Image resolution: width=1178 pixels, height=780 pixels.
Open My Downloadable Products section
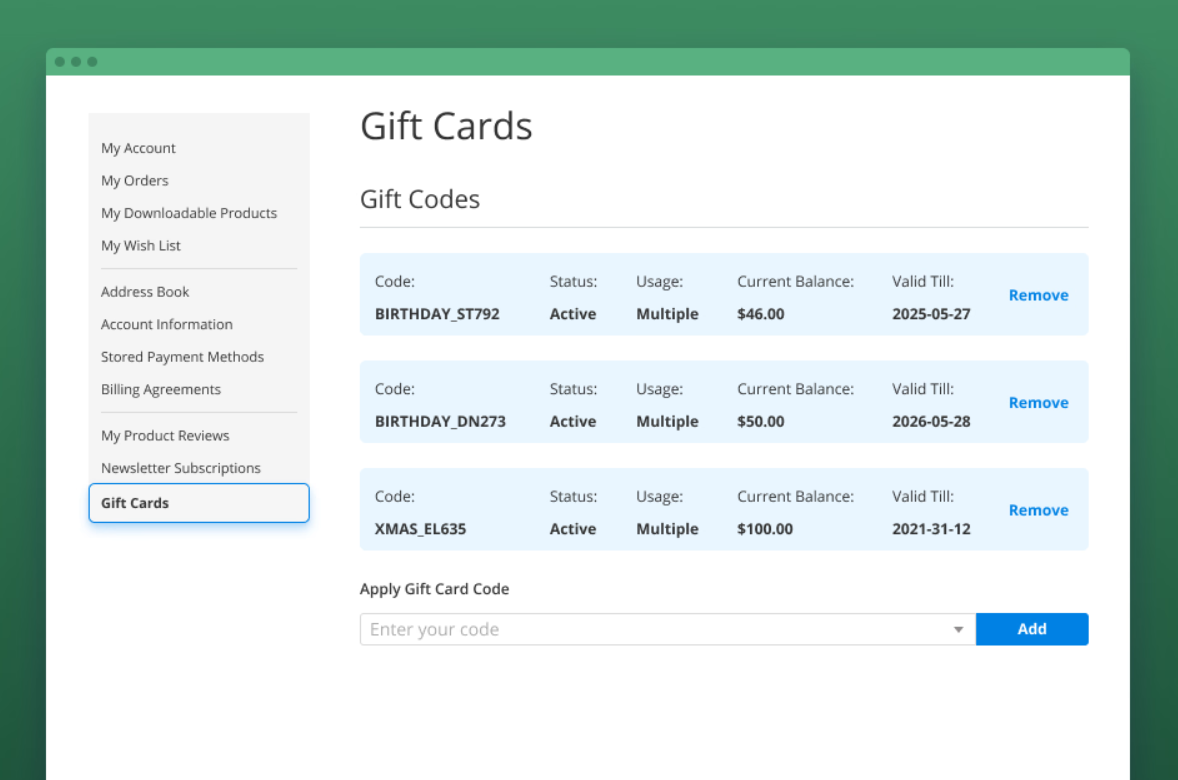pos(188,213)
